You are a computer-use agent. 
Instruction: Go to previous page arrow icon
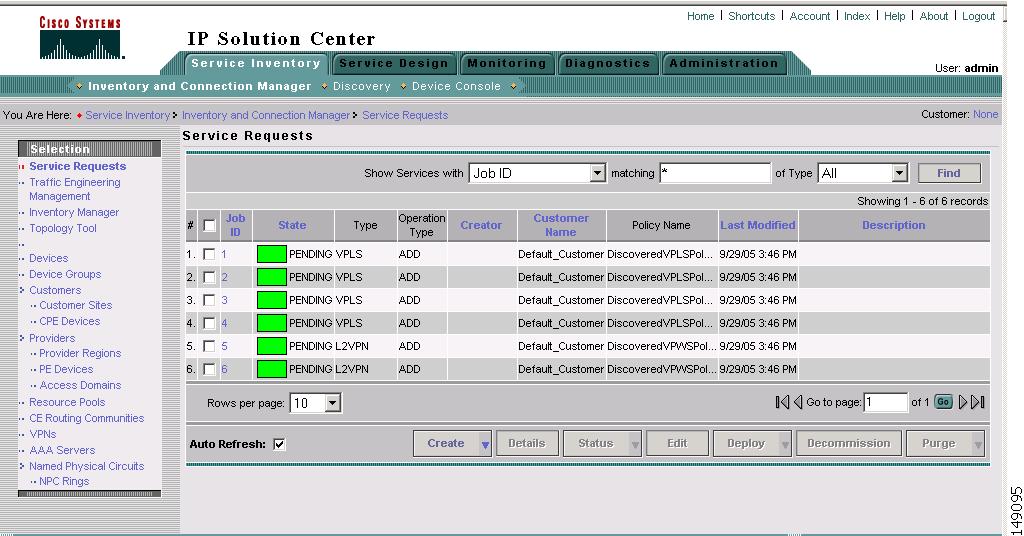click(797, 402)
